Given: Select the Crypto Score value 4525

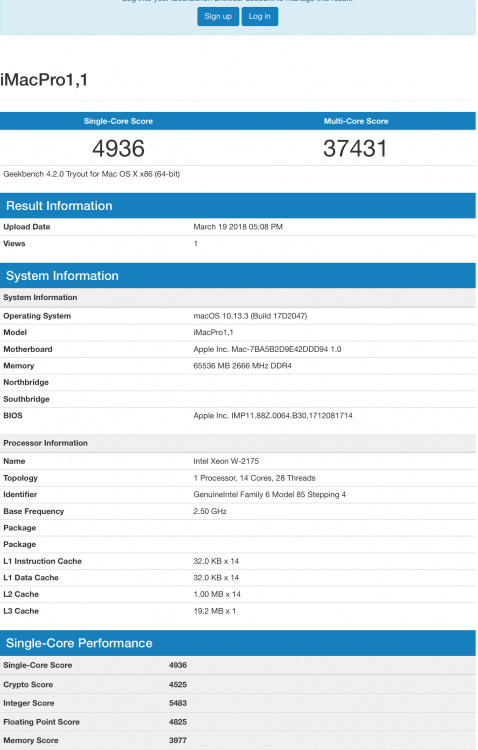Looking at the screenshot, I should click(178, 684).
